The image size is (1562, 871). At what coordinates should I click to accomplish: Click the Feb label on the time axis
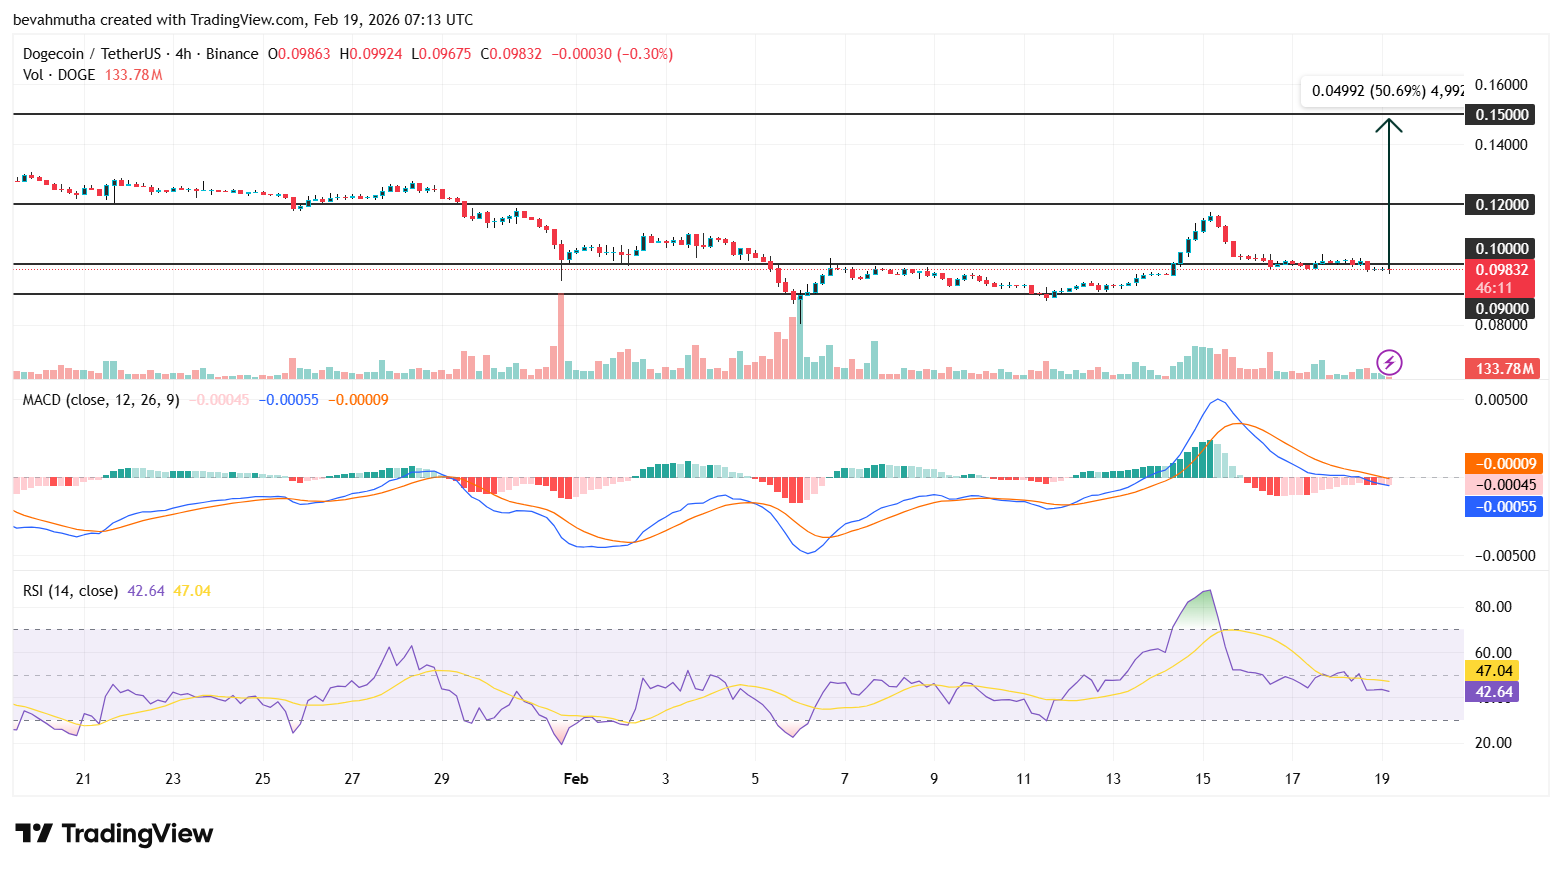pos(575,778)
